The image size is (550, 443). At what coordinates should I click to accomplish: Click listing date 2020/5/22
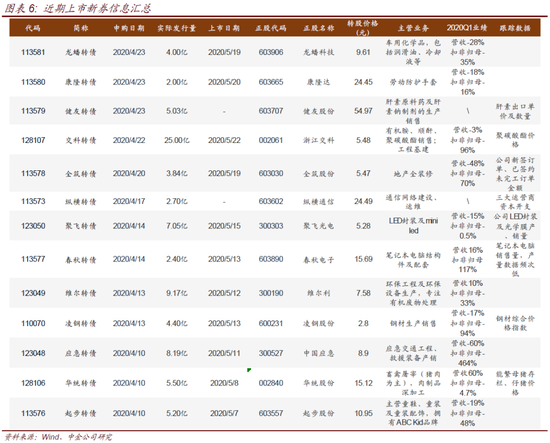(224, 140)
